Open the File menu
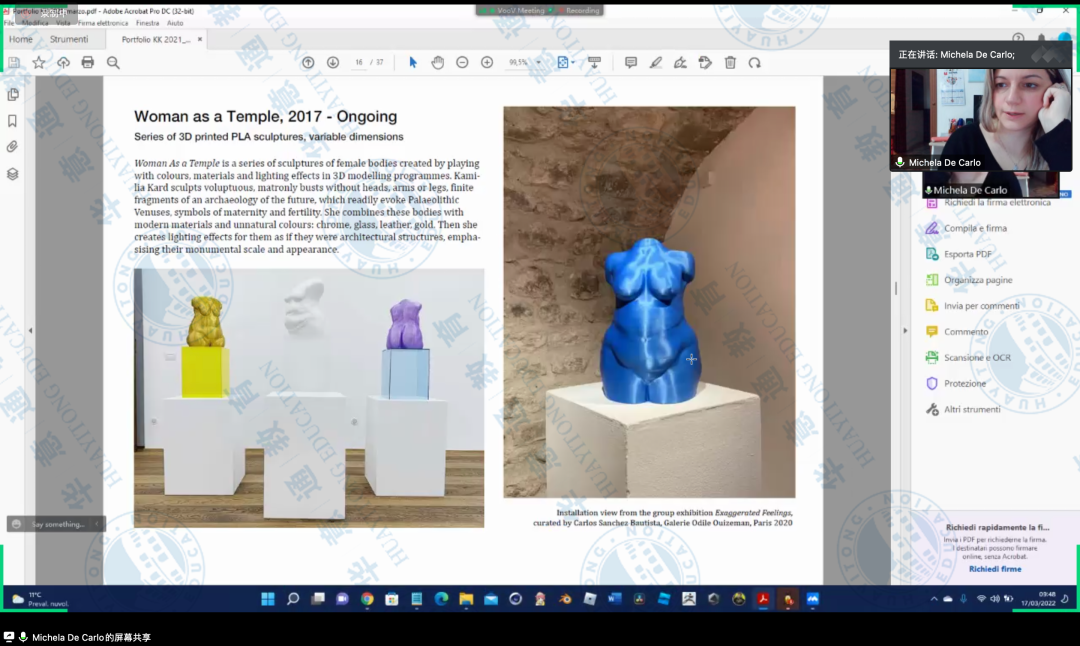1080x646 pixels. click(9, 23)
